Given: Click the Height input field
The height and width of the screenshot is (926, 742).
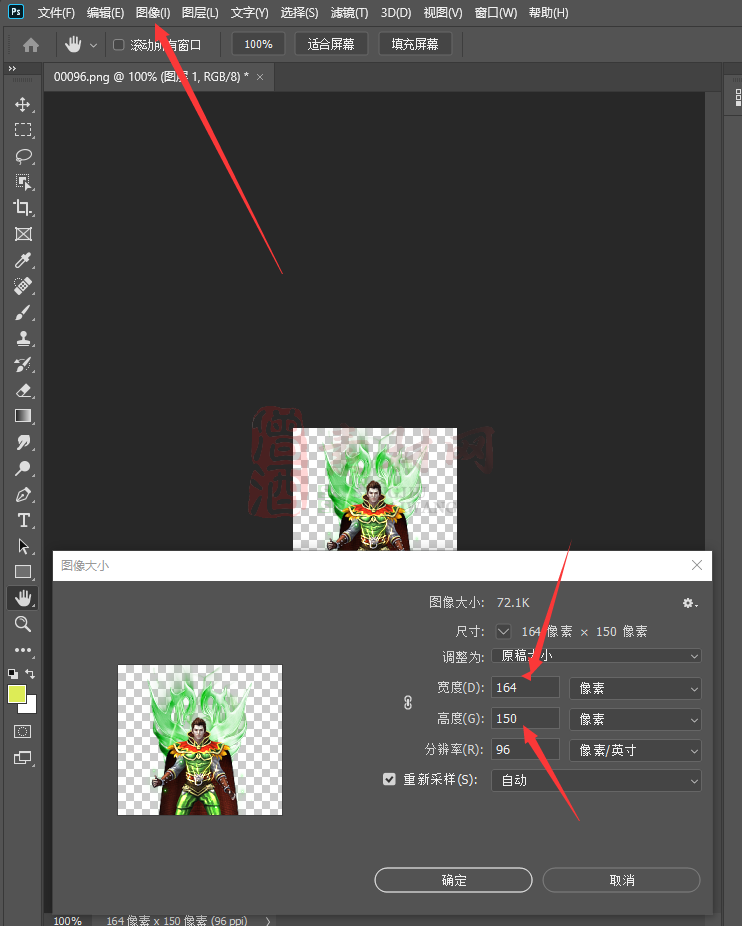Looking at the screenshot, I should [x=525, y=719].
